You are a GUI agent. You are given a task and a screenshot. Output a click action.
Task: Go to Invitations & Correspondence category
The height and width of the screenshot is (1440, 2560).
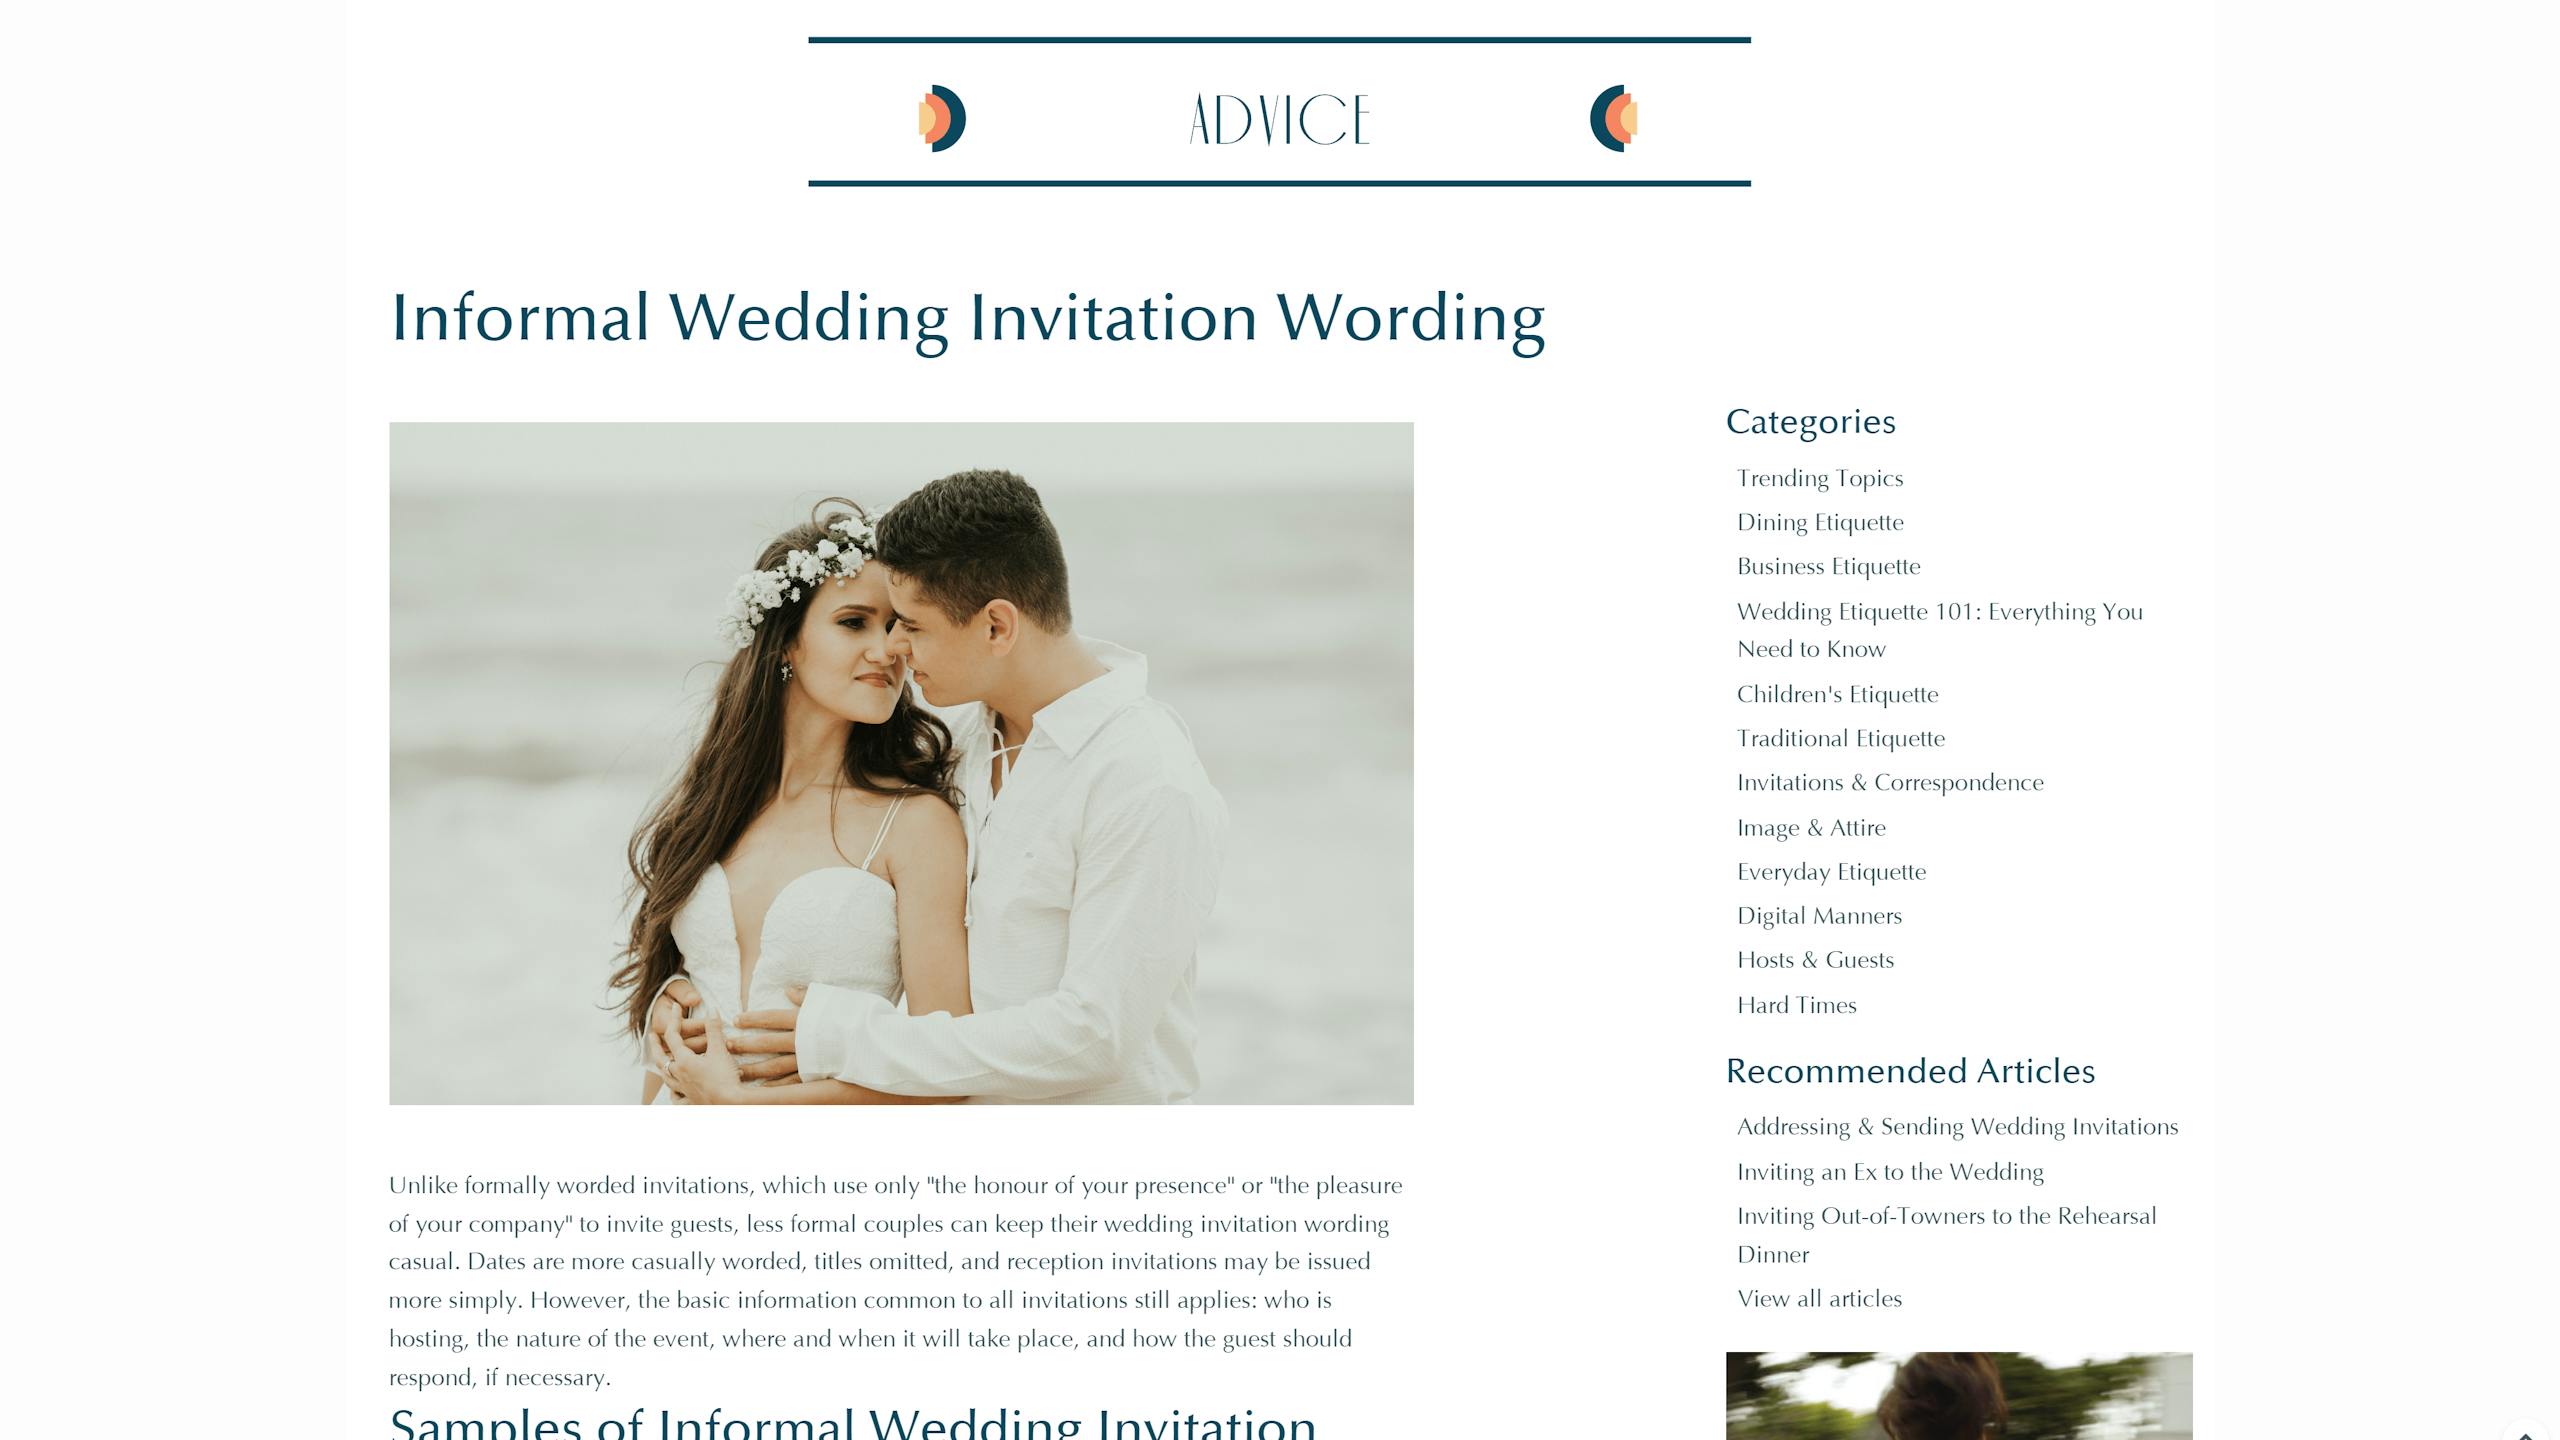[x=1889, y=782]
